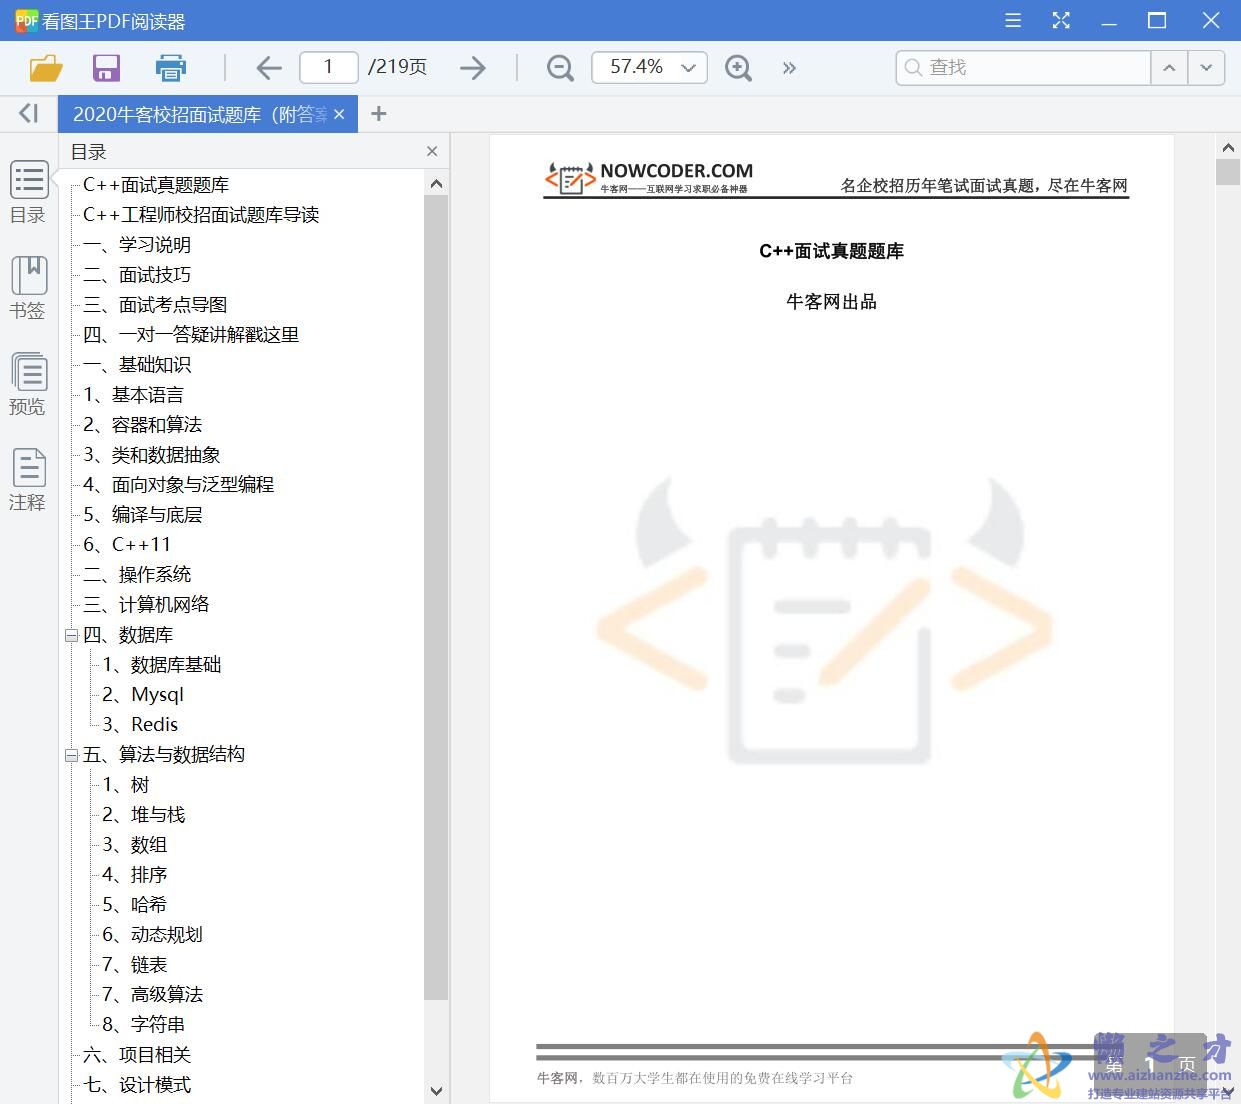Select 七、设计模式 in outline
This screenshot has width=1241, height=1104.
137,1085
